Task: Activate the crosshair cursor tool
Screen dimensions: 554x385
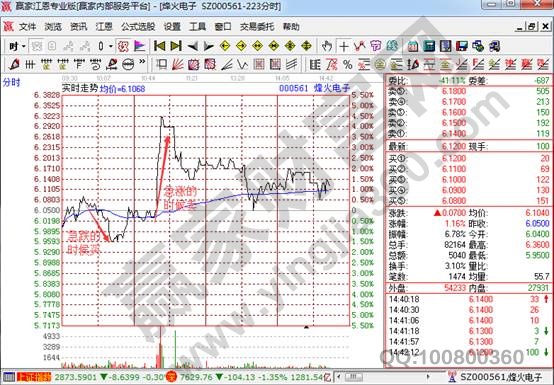Action: [343, 46]
